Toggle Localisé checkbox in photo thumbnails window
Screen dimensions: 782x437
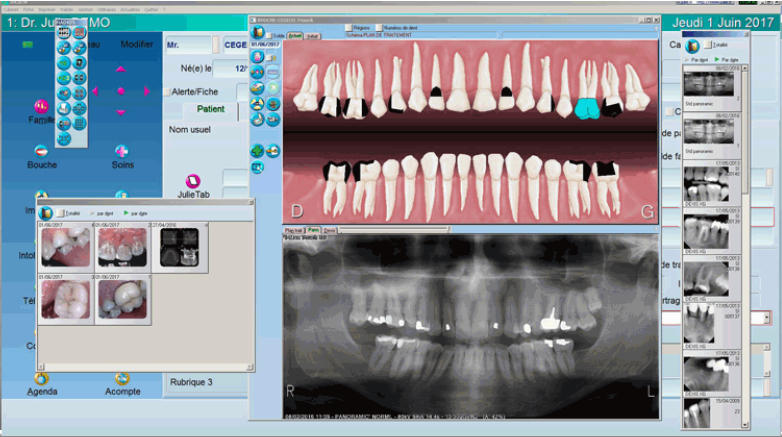(x=60, y=213)
